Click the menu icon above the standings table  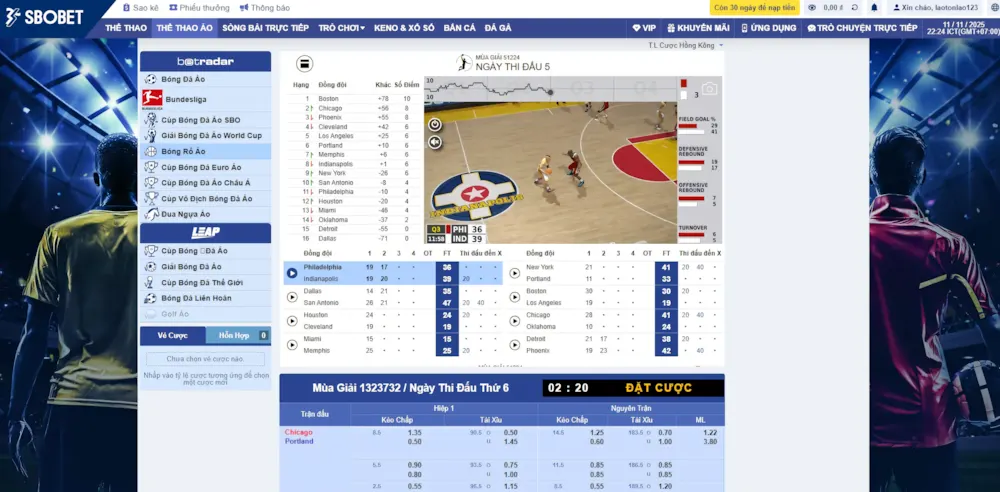tap(305, 64)
